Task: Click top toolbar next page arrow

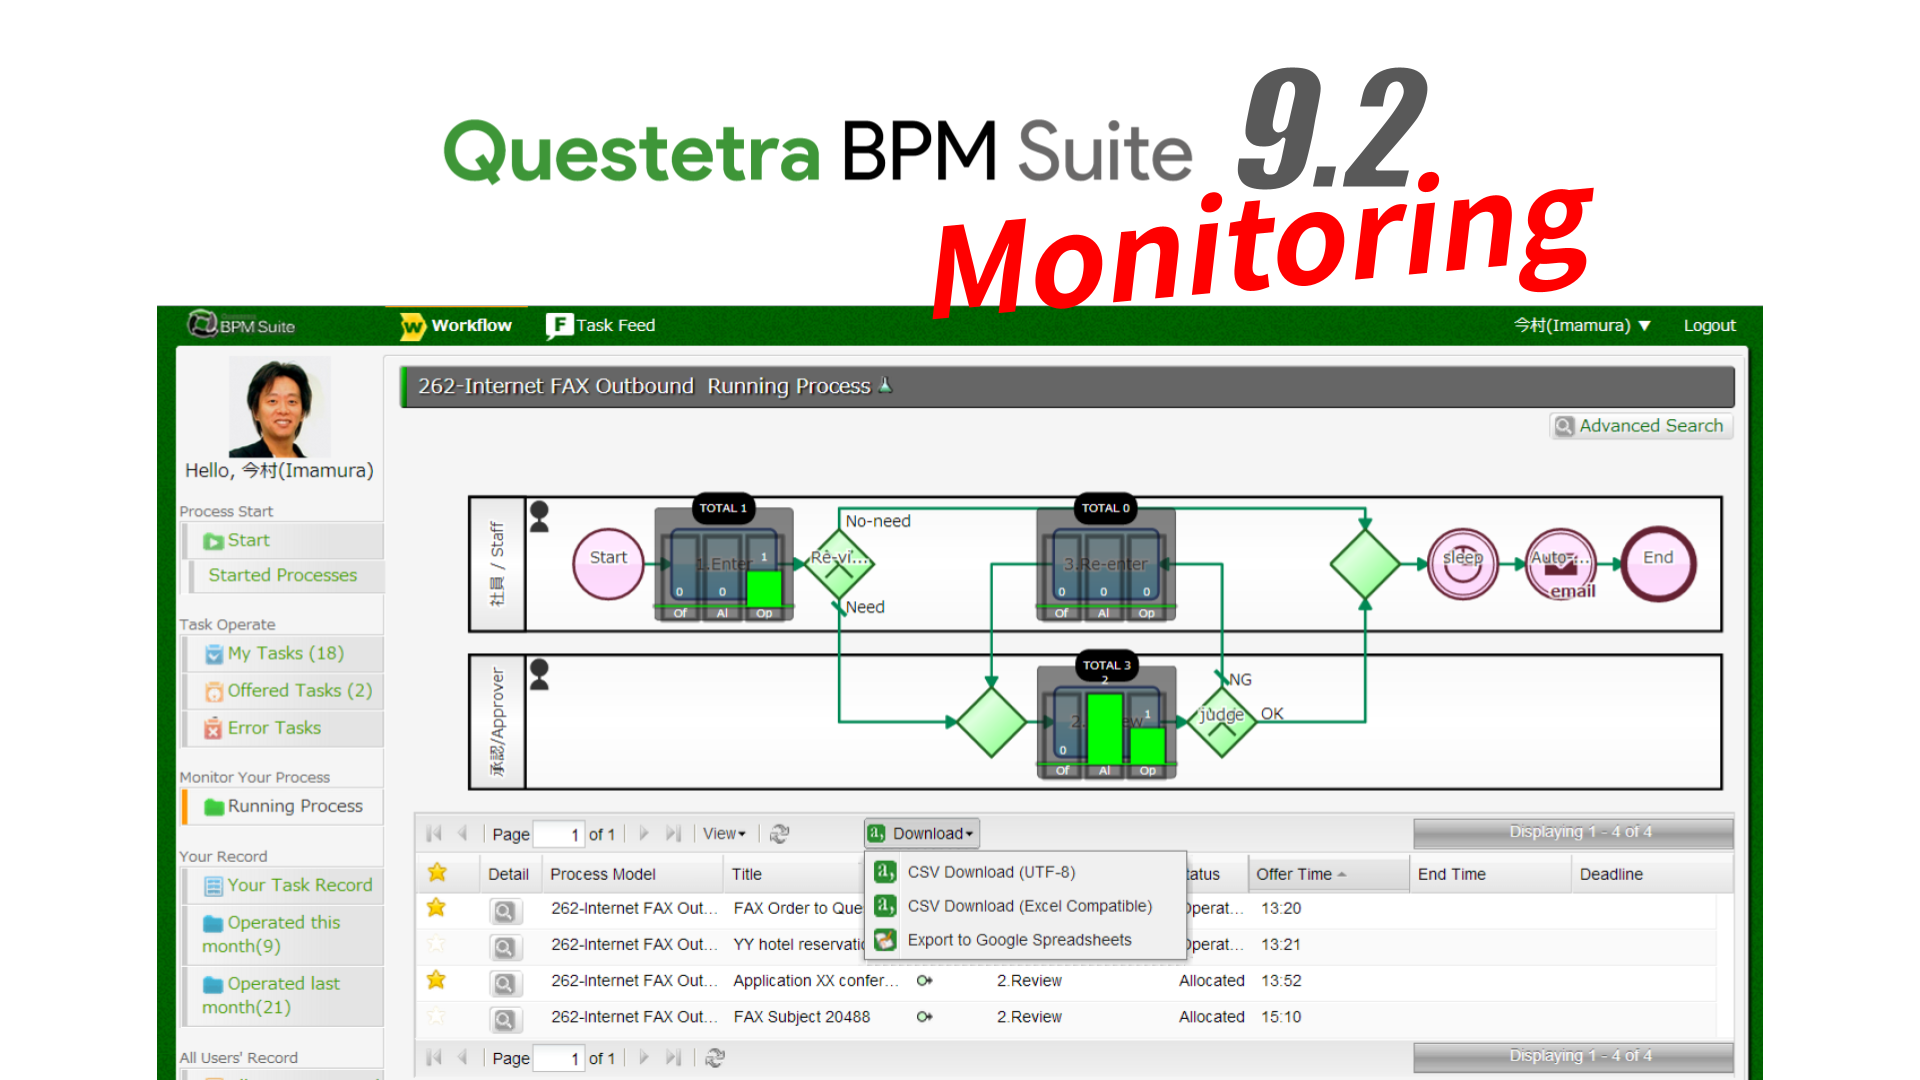Action: pyautogui.click(x=644, y=833)
